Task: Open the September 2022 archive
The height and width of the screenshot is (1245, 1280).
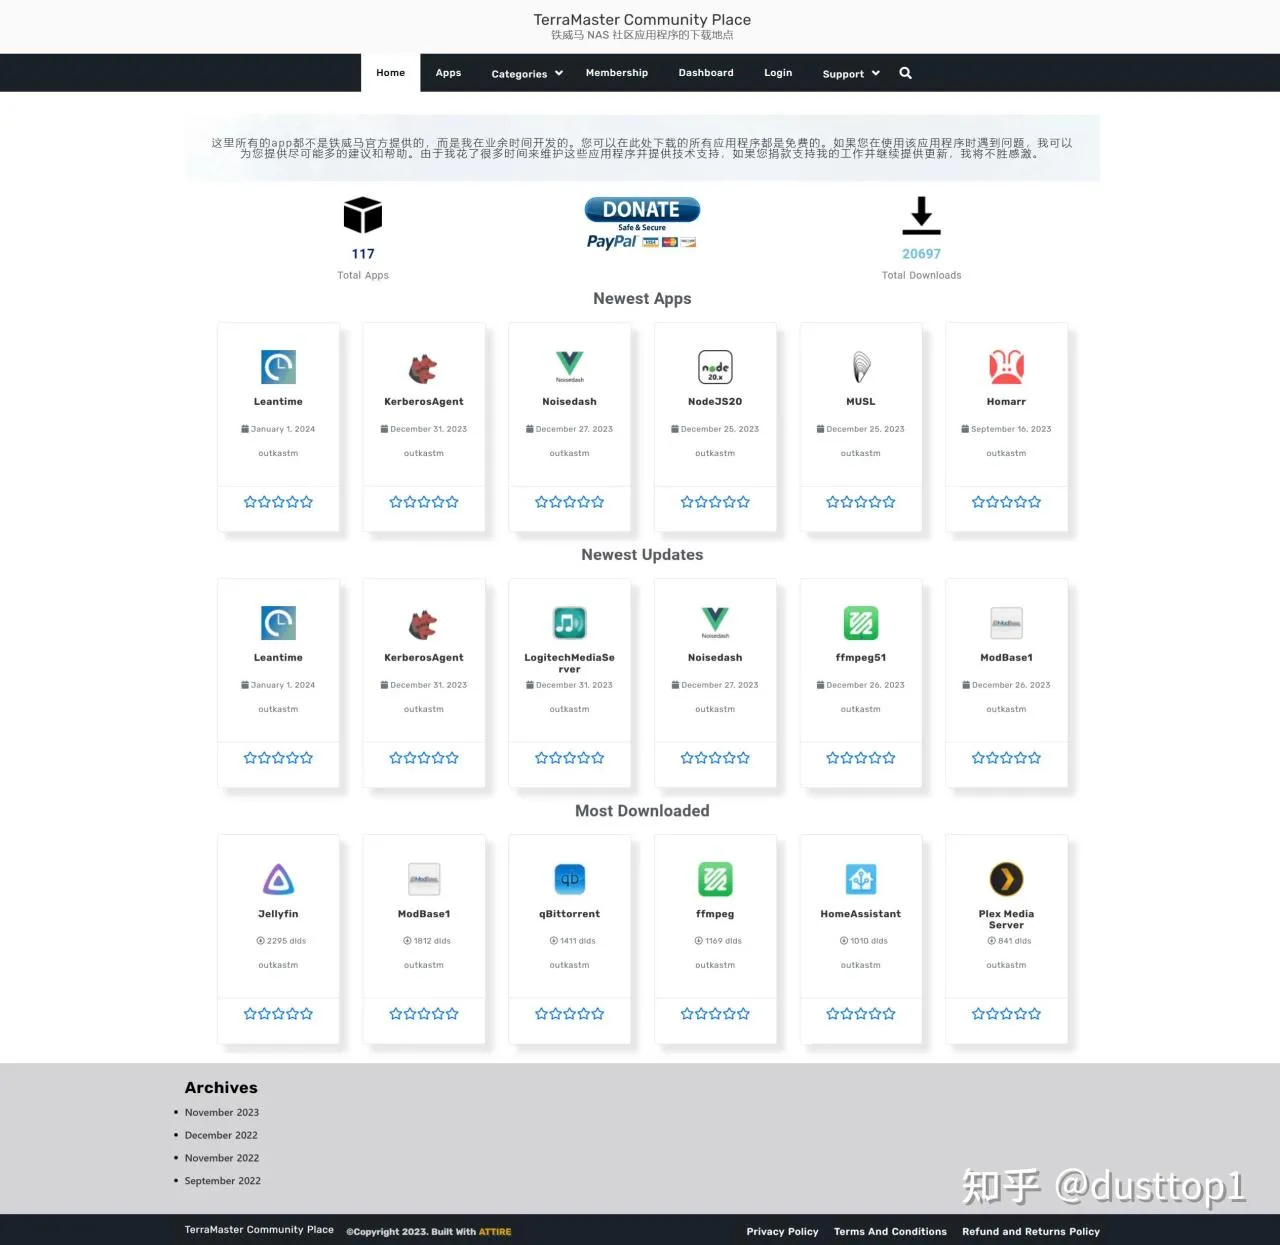Action: (x=222, y=1181)
